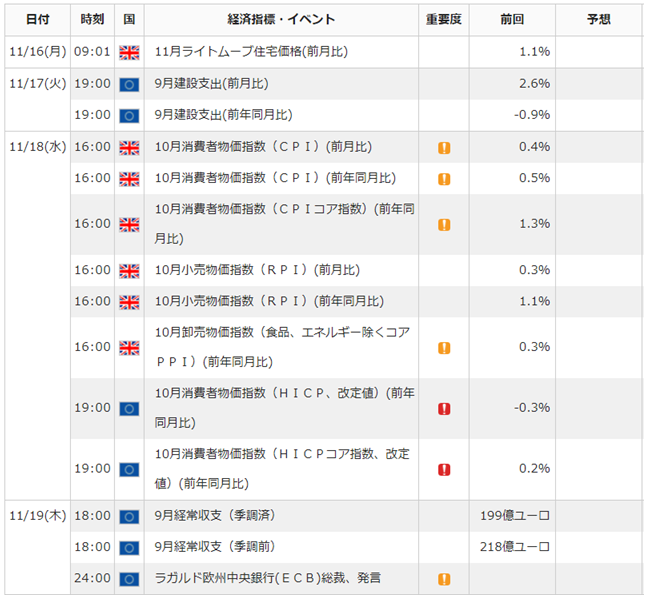Click UK flag for RPI (前年同月比) row

[x=129, y=302]
